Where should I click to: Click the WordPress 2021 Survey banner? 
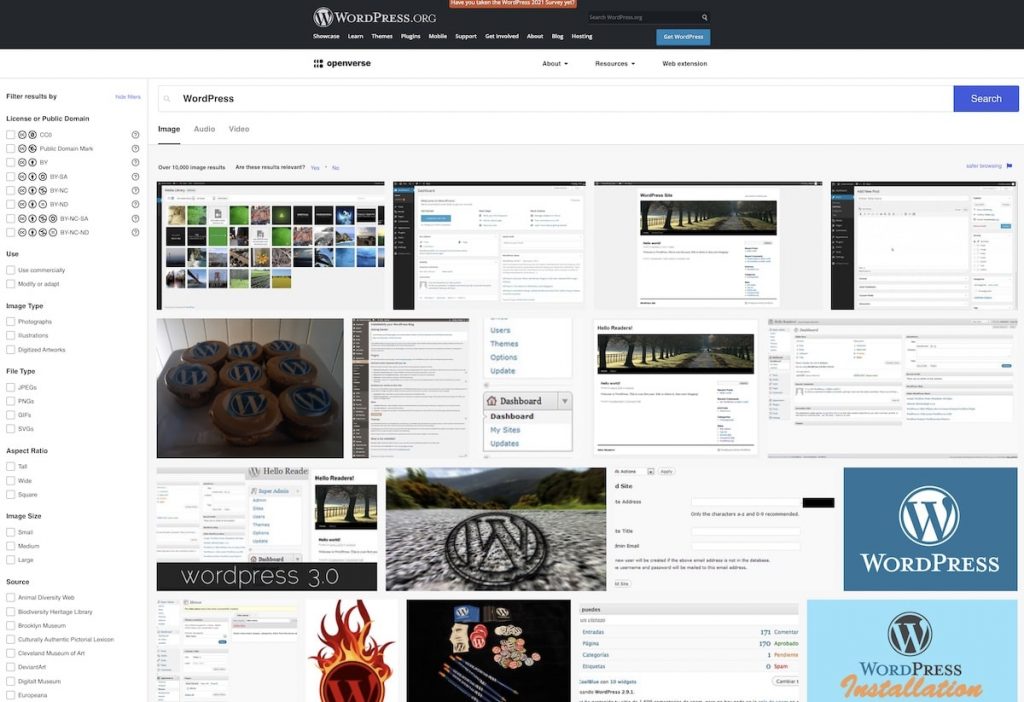(x=513, y=3)
